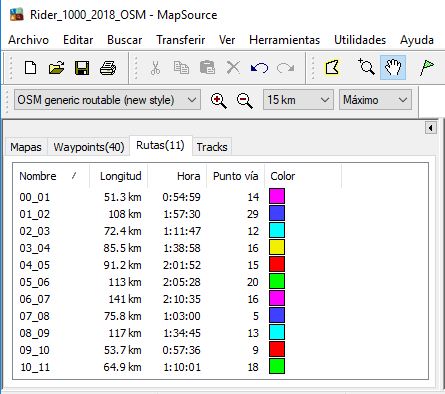The width and height of the screenshot is (445, 394).
Task: Click the 117 km length value
Action: [125, 333]
